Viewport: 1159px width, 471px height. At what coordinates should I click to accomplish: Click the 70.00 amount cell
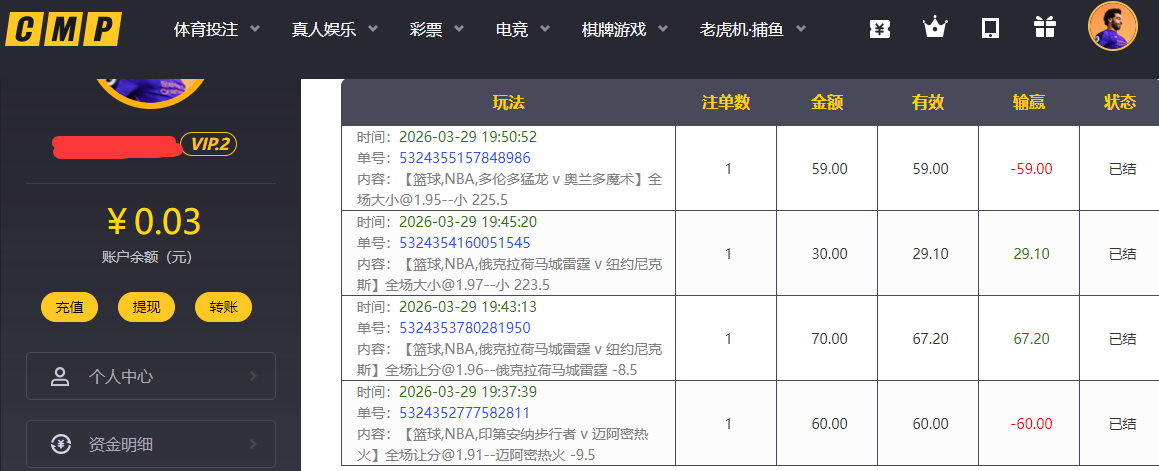(x=829, y=339)
